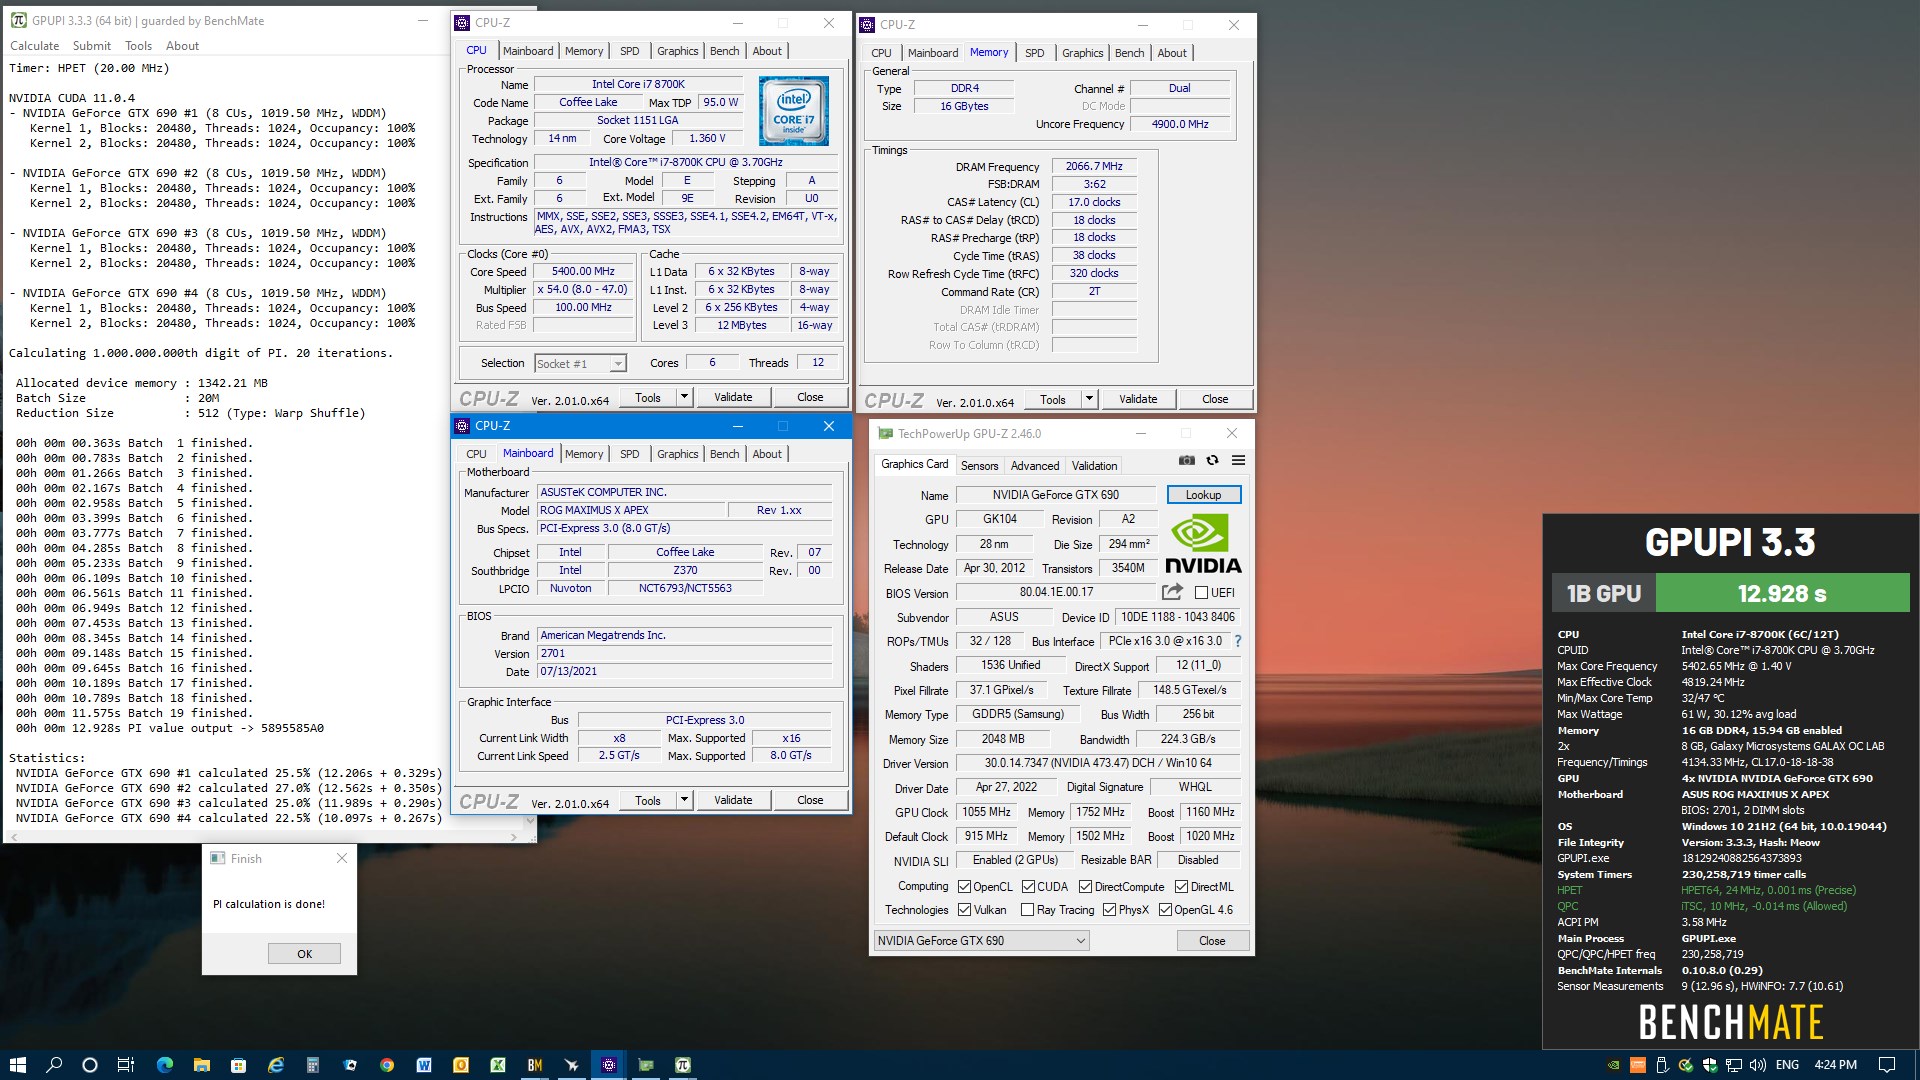Image resolution: width=1920 pixels, height=1080 pixels.
Task: Click the 12.928 s score bar
Action: pos(1782,593)
